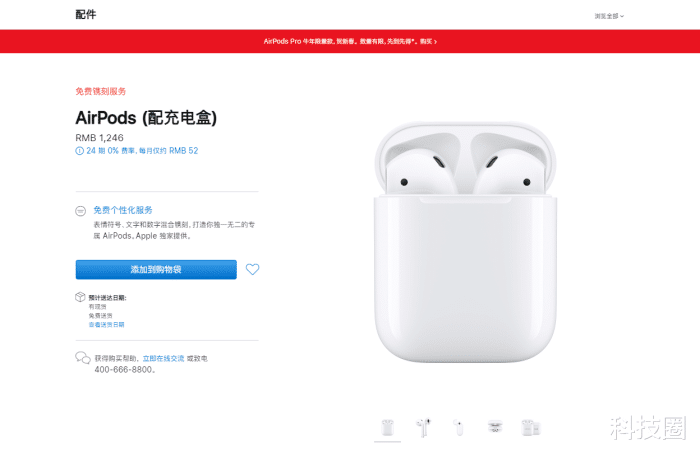Add AirPods to favorites with heart icon
The image size is (700, 457).
click(x=252, y=269)
